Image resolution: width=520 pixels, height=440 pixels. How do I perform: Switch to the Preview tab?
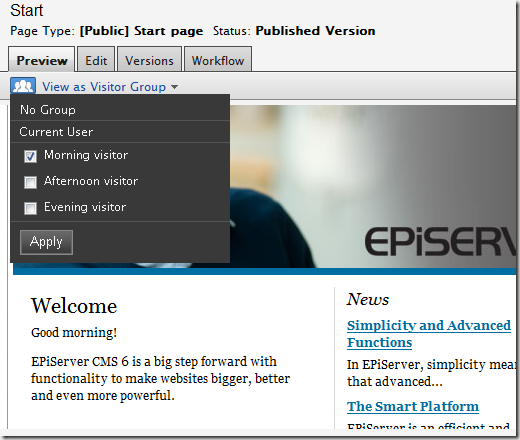pos(42,60)
